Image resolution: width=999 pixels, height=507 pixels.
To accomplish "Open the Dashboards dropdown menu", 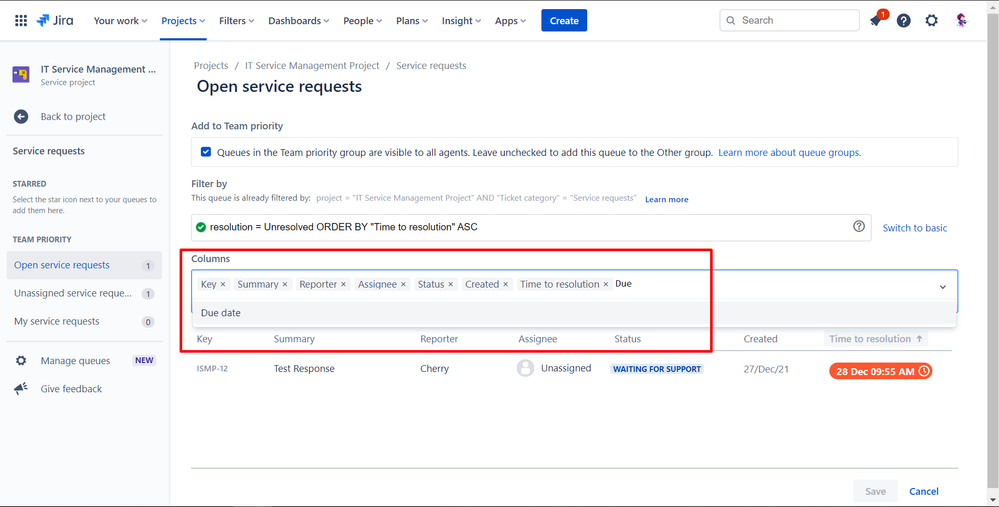I will pyautogui.click(x=298, y=20).
